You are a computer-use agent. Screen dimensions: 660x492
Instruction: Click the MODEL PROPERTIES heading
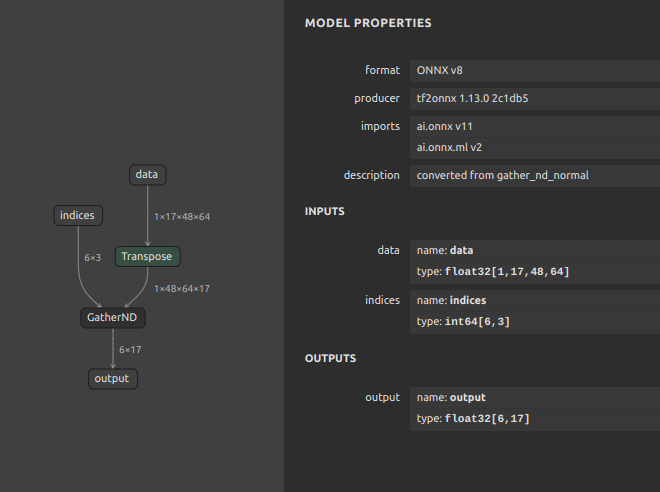(368, 23)
